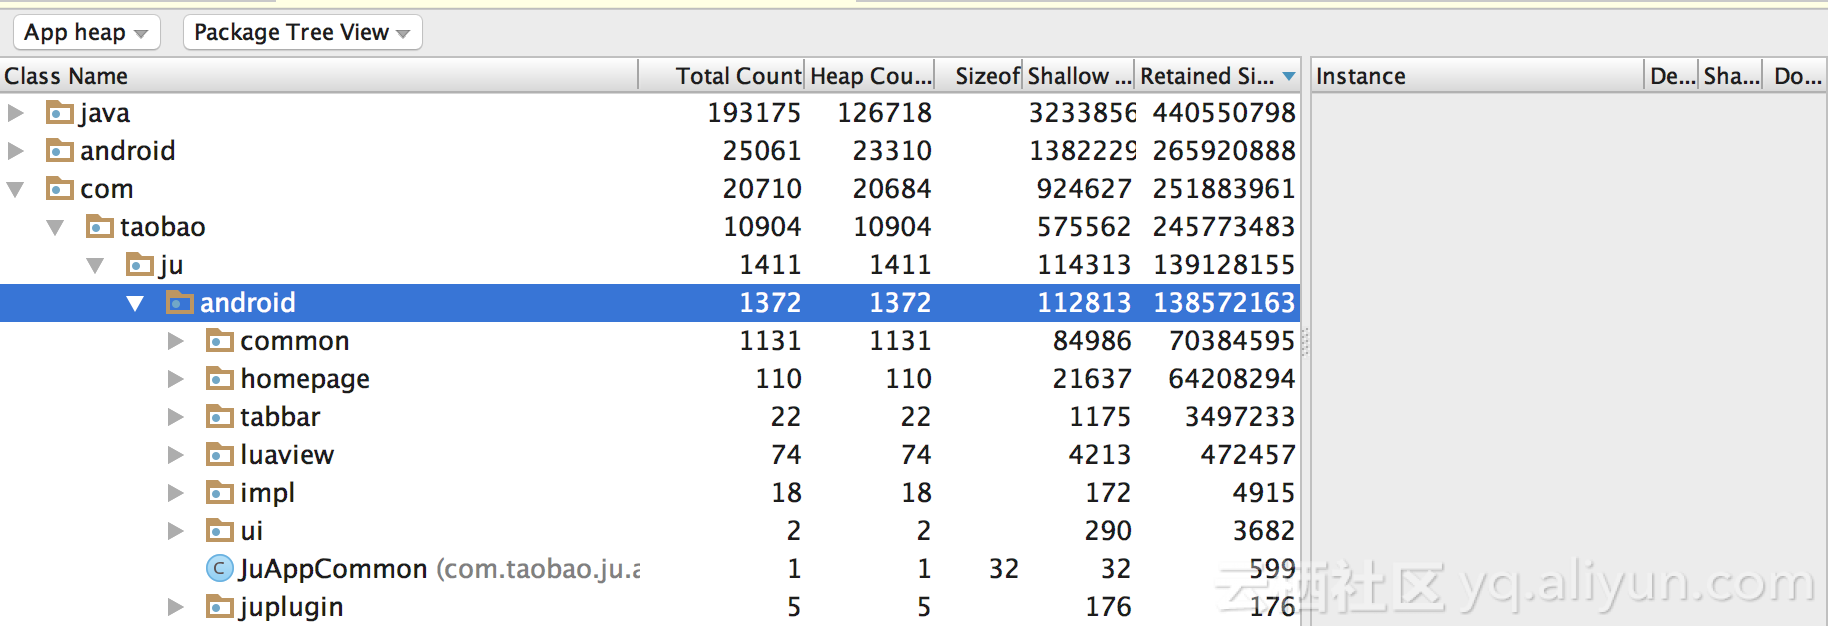1828x626 pixels.
Task: Expand the top-level android package
Action: pyautogui.click(x=15, y=151)
